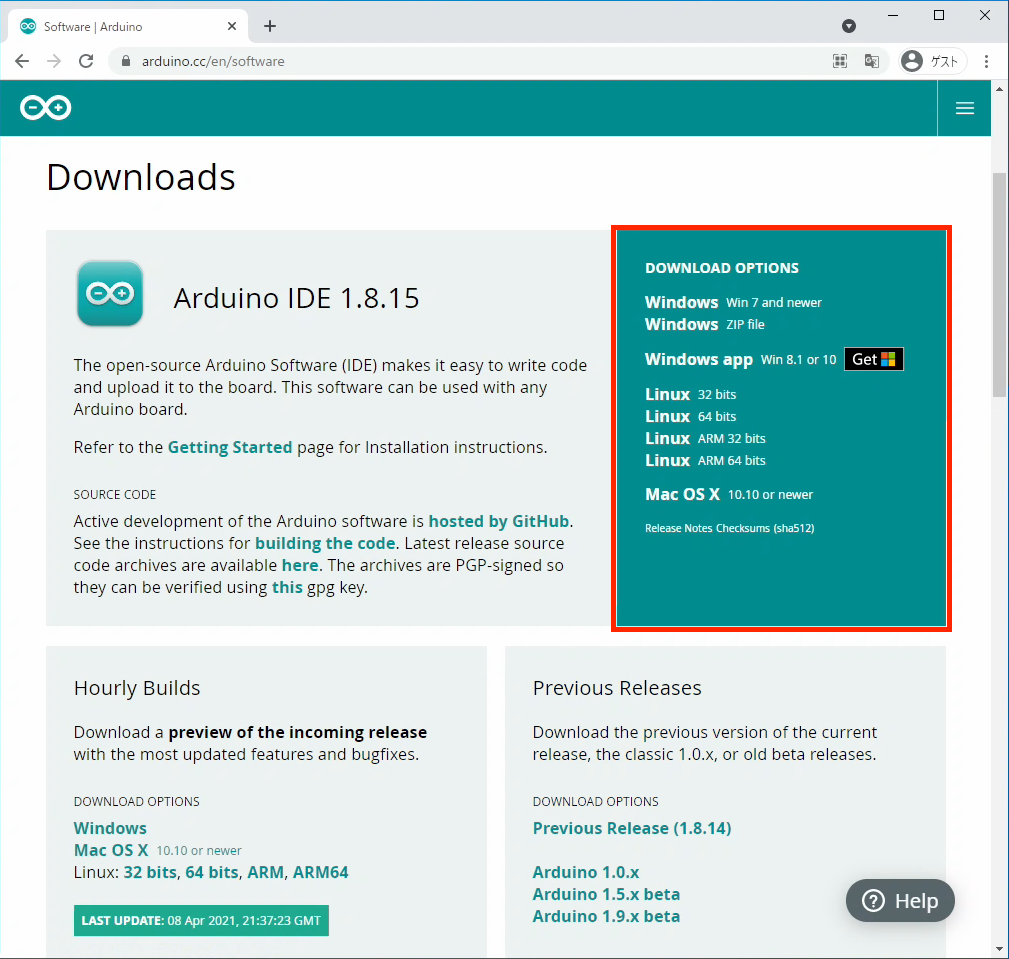This screenshot has height=959, width=1009.
Task: Click the SOURCE CODE label
Action: coord(115,494)
